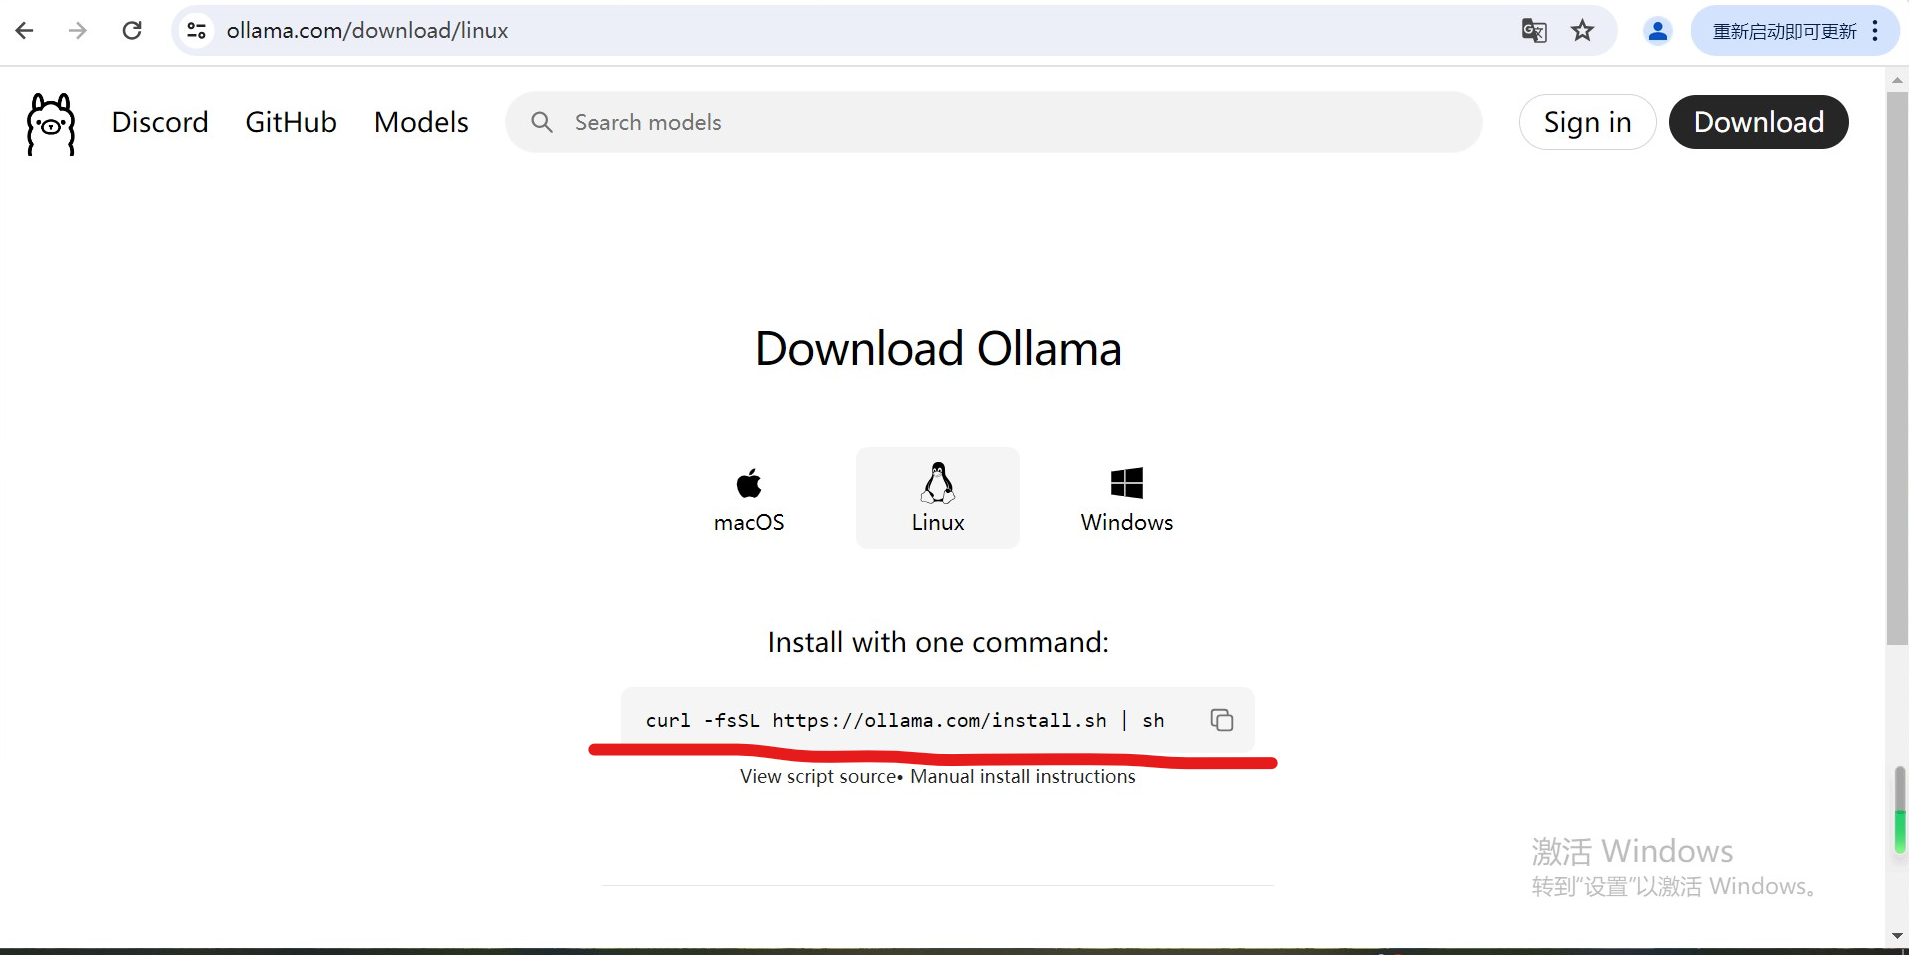1909x955 pixels.
Task: Open the Chrome profile avatar
Action: pyautogui.click(x=1657, y=31)
